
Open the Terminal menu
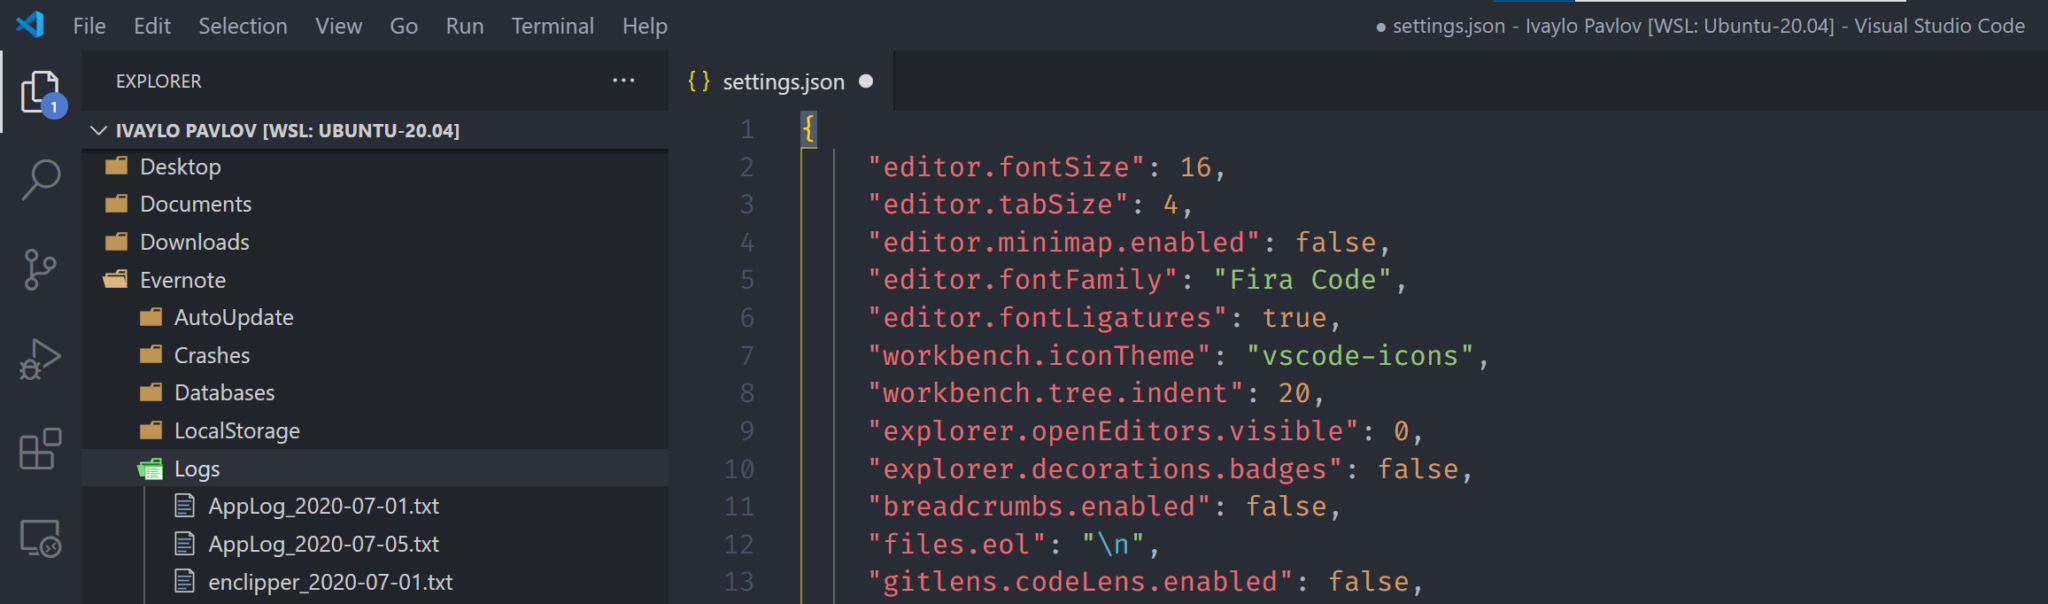click(553, 26)
